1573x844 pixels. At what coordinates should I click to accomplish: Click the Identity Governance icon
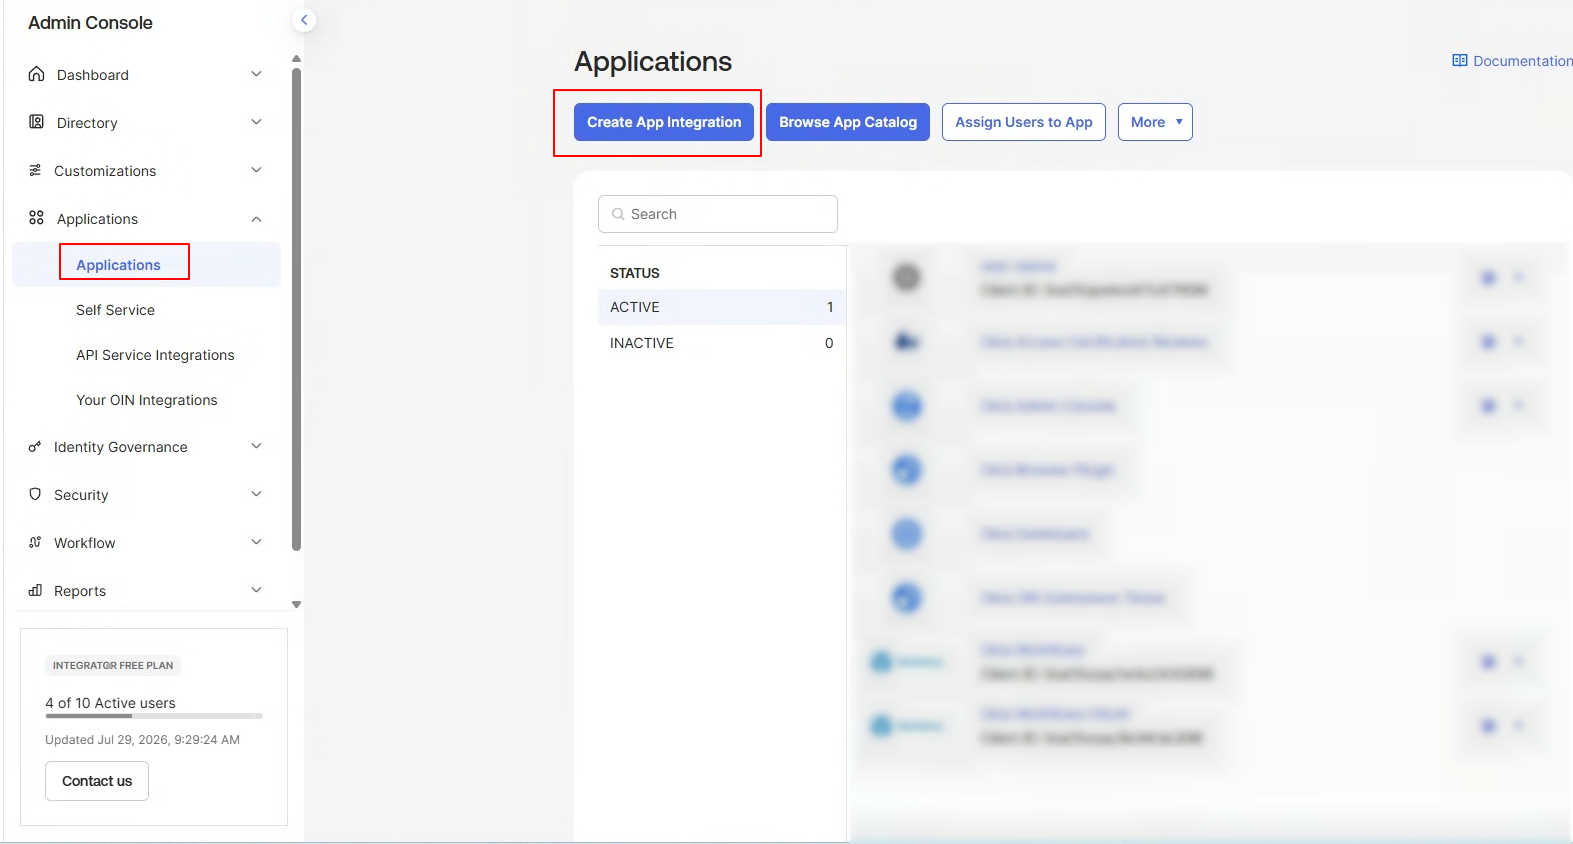(x=35, y=446)
